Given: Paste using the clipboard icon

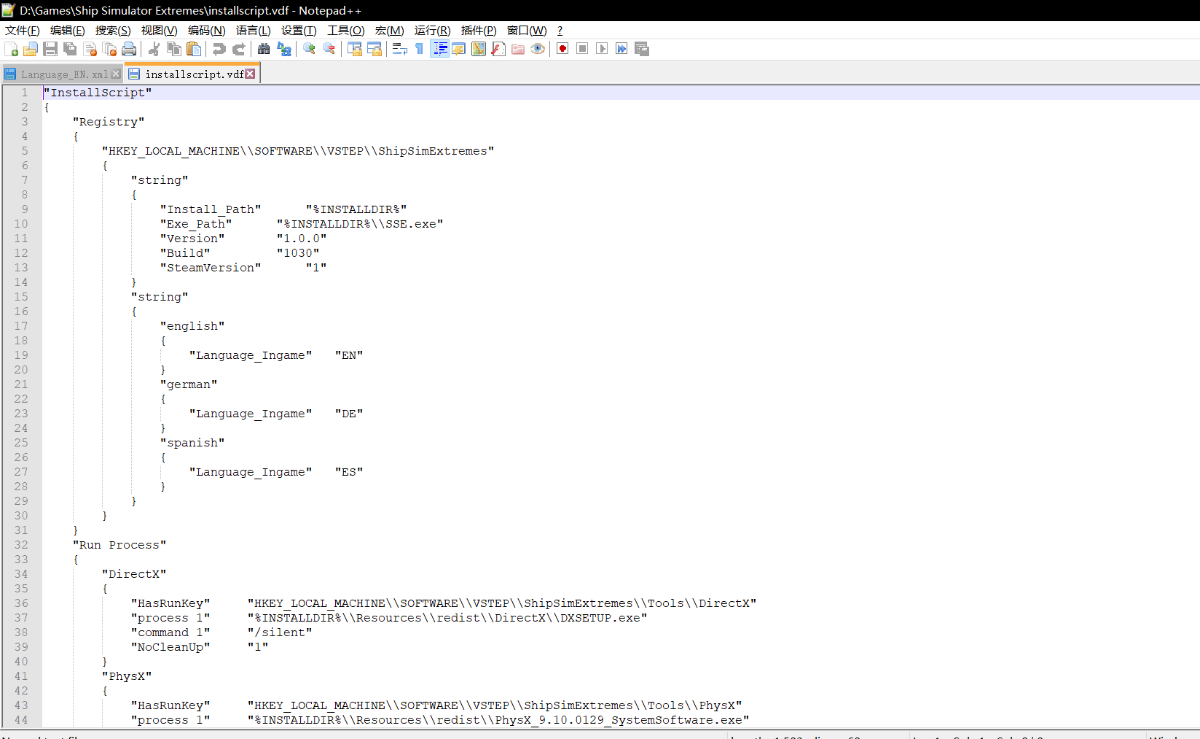Looking at the screenshot, I should [193, 48].
